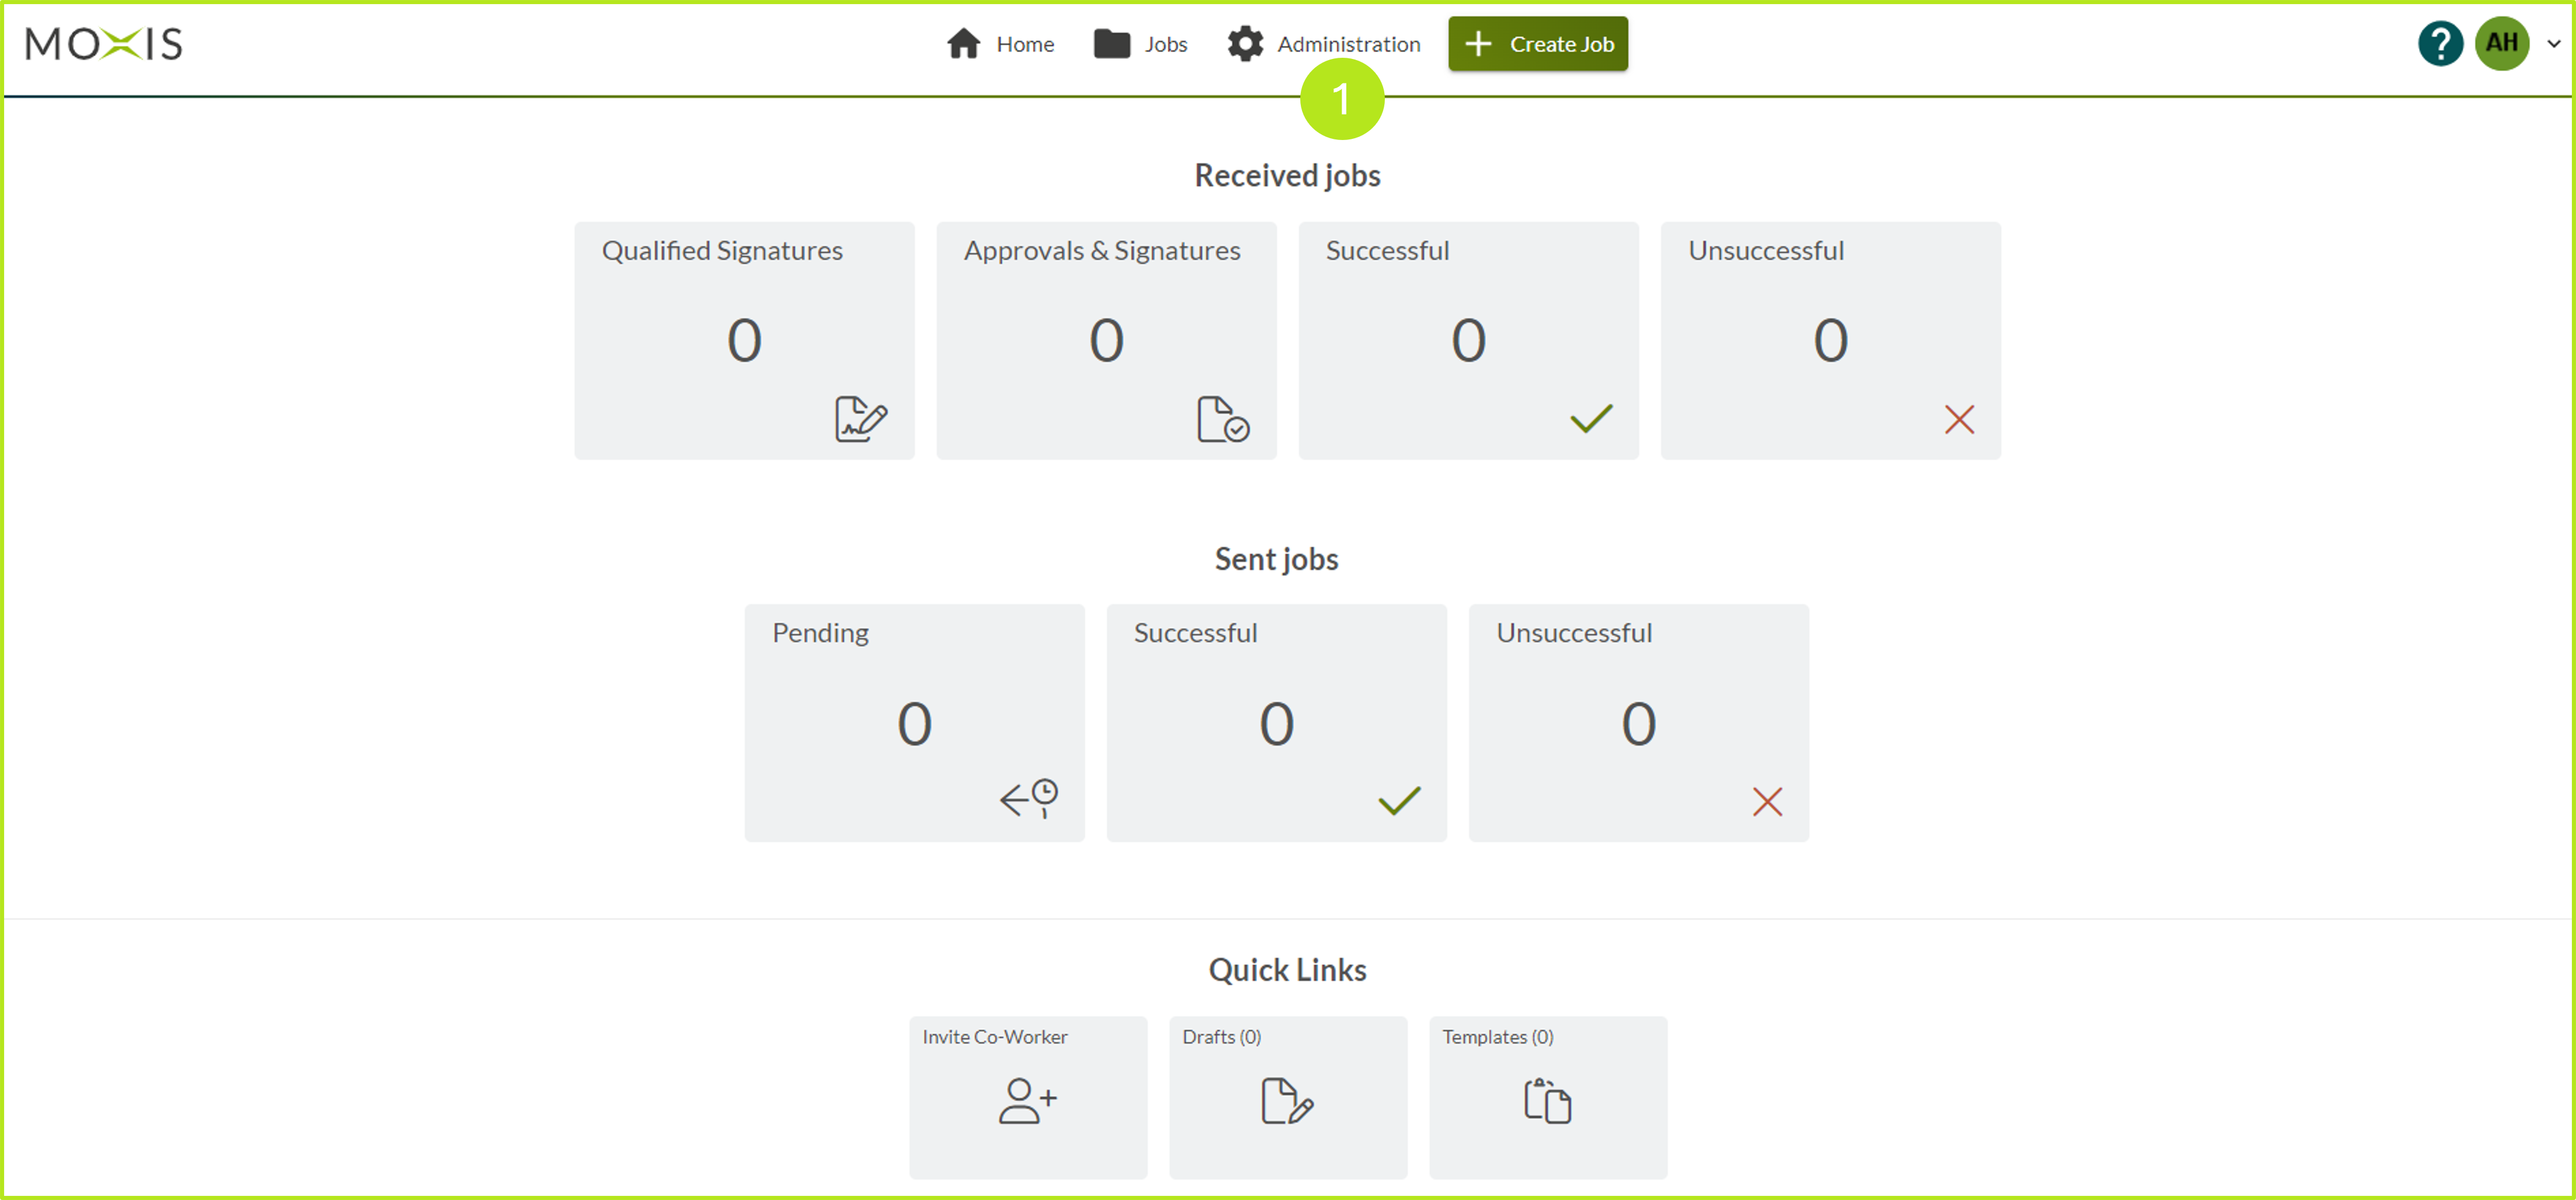Click the sent Unsuccessful red X icon
The height and width of the screenshot is (1200, 2576).
1767,801
